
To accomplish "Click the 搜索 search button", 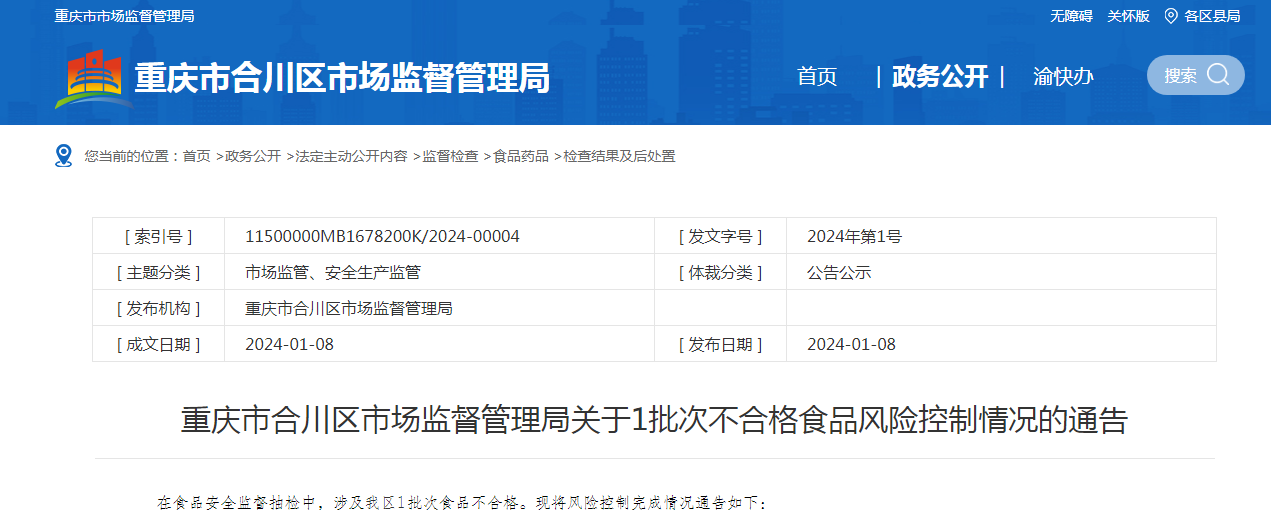I will coord(1196,75).
